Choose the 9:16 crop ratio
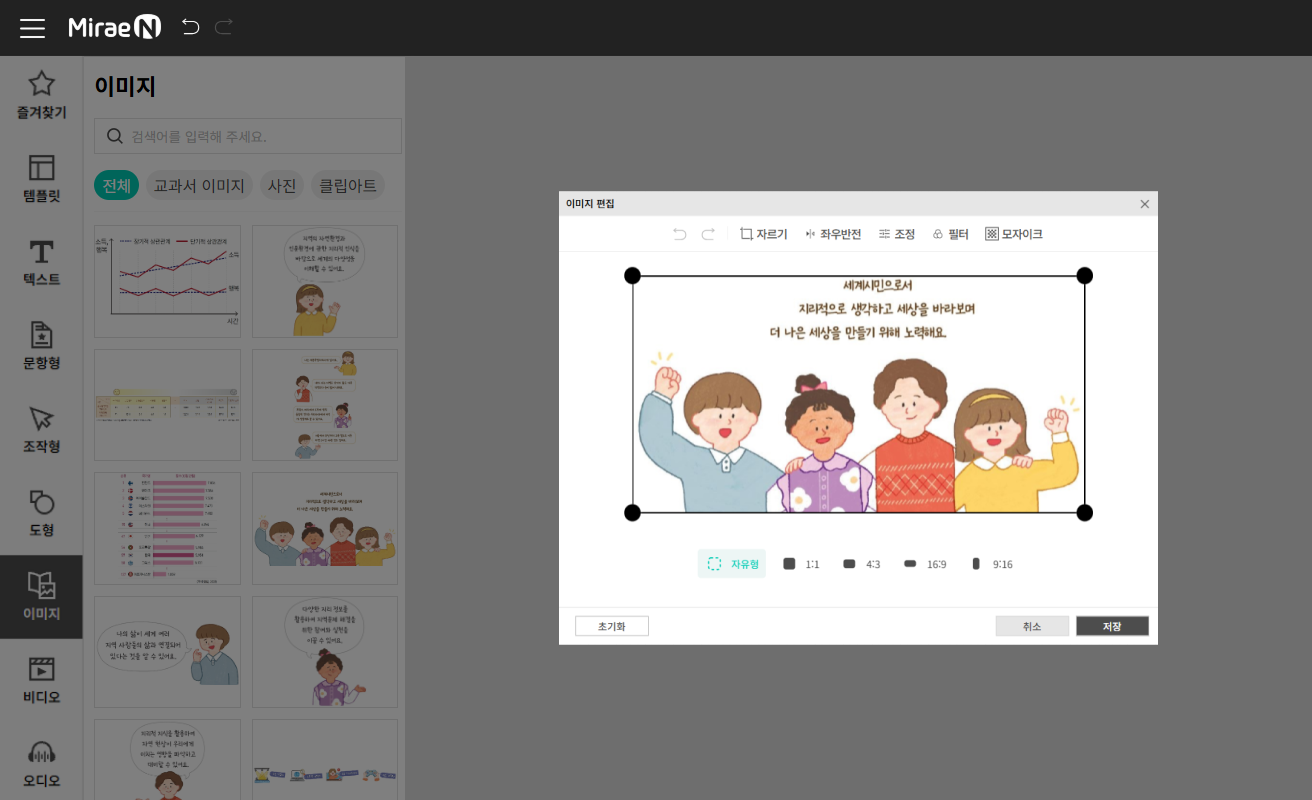1312x800 pixels. click(x=992, y=564)
